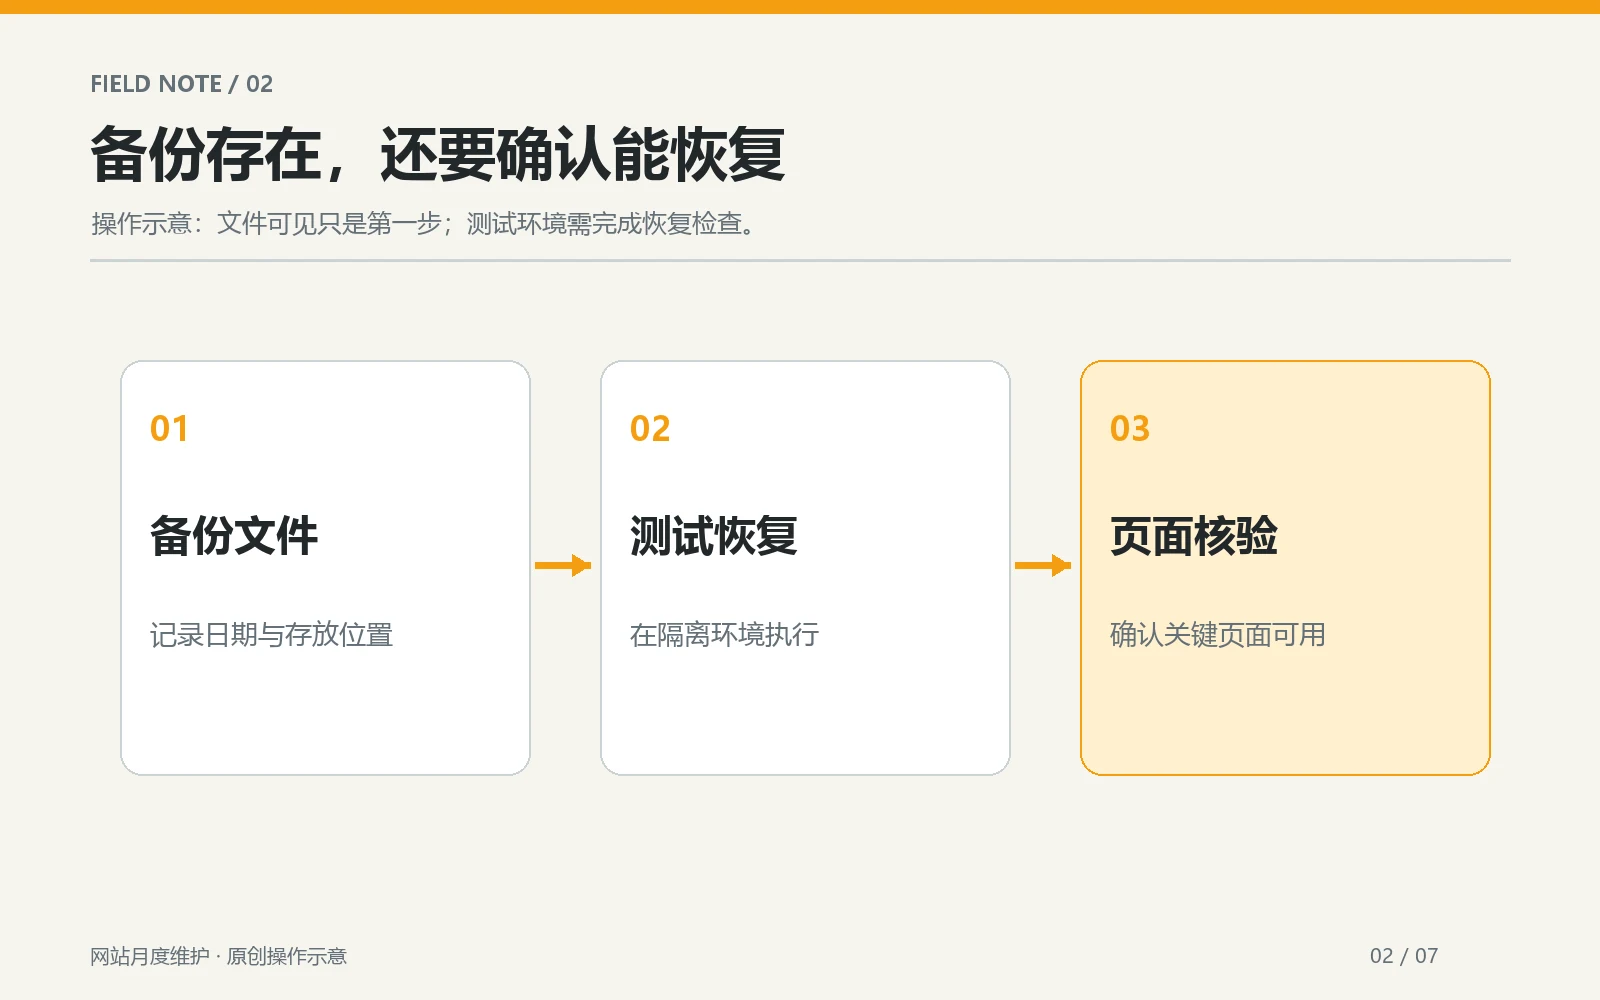Image resolution: width=1600 pixels, height=1000 pixels.
Task: Select the headline '备份存在，还要确认能恢复'
Action: coord(438,155)
